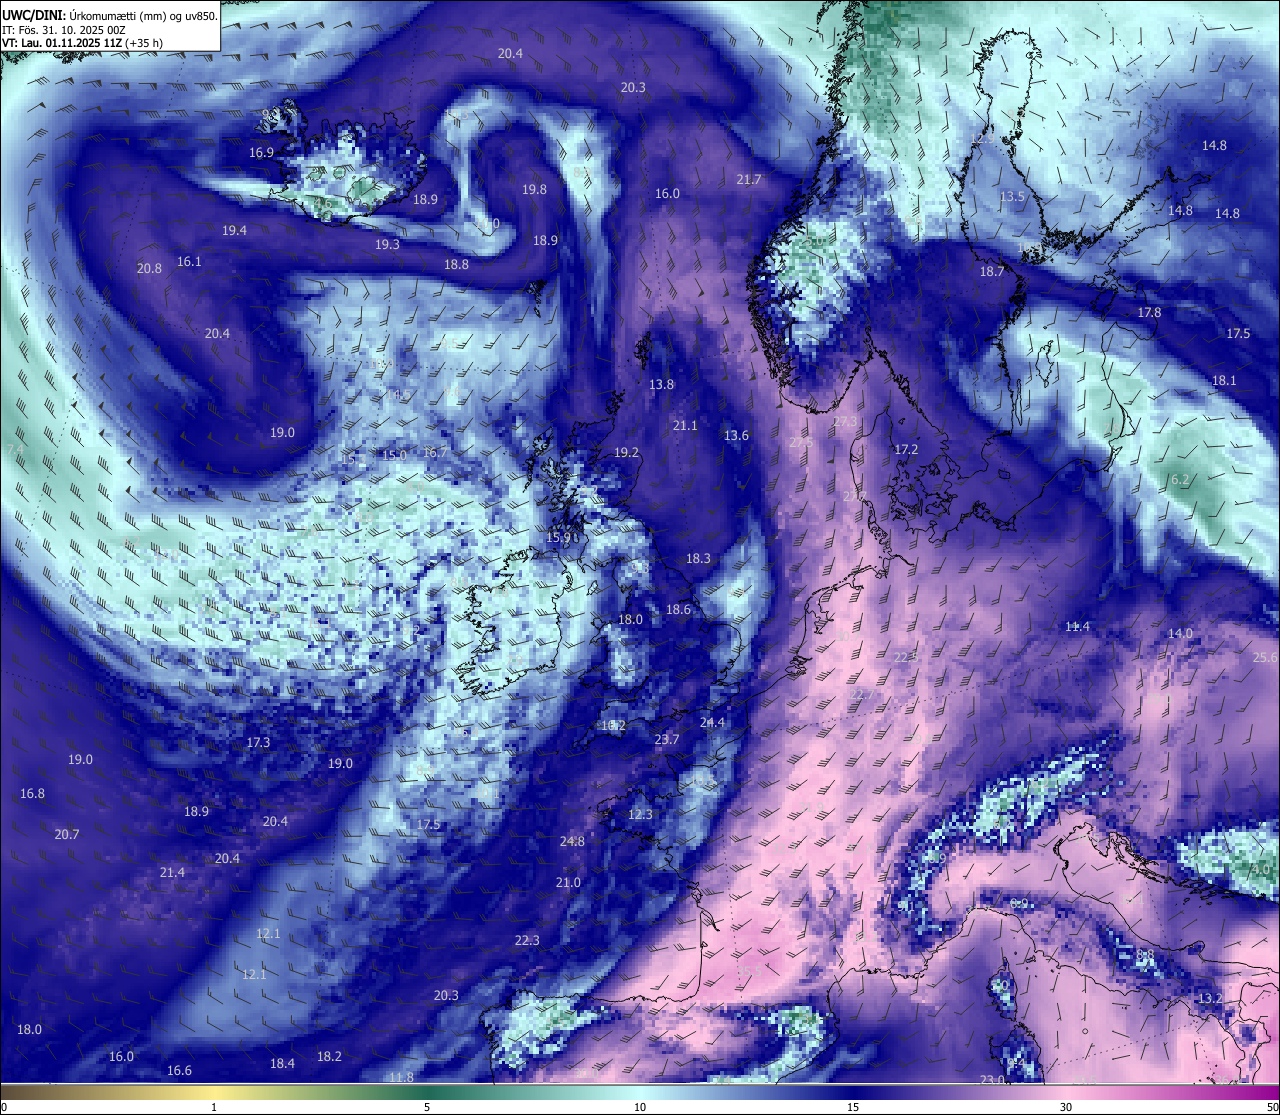The image size is (1280, 1115).
Task: Select the 18.8 value label
Action: pos(456,265)
